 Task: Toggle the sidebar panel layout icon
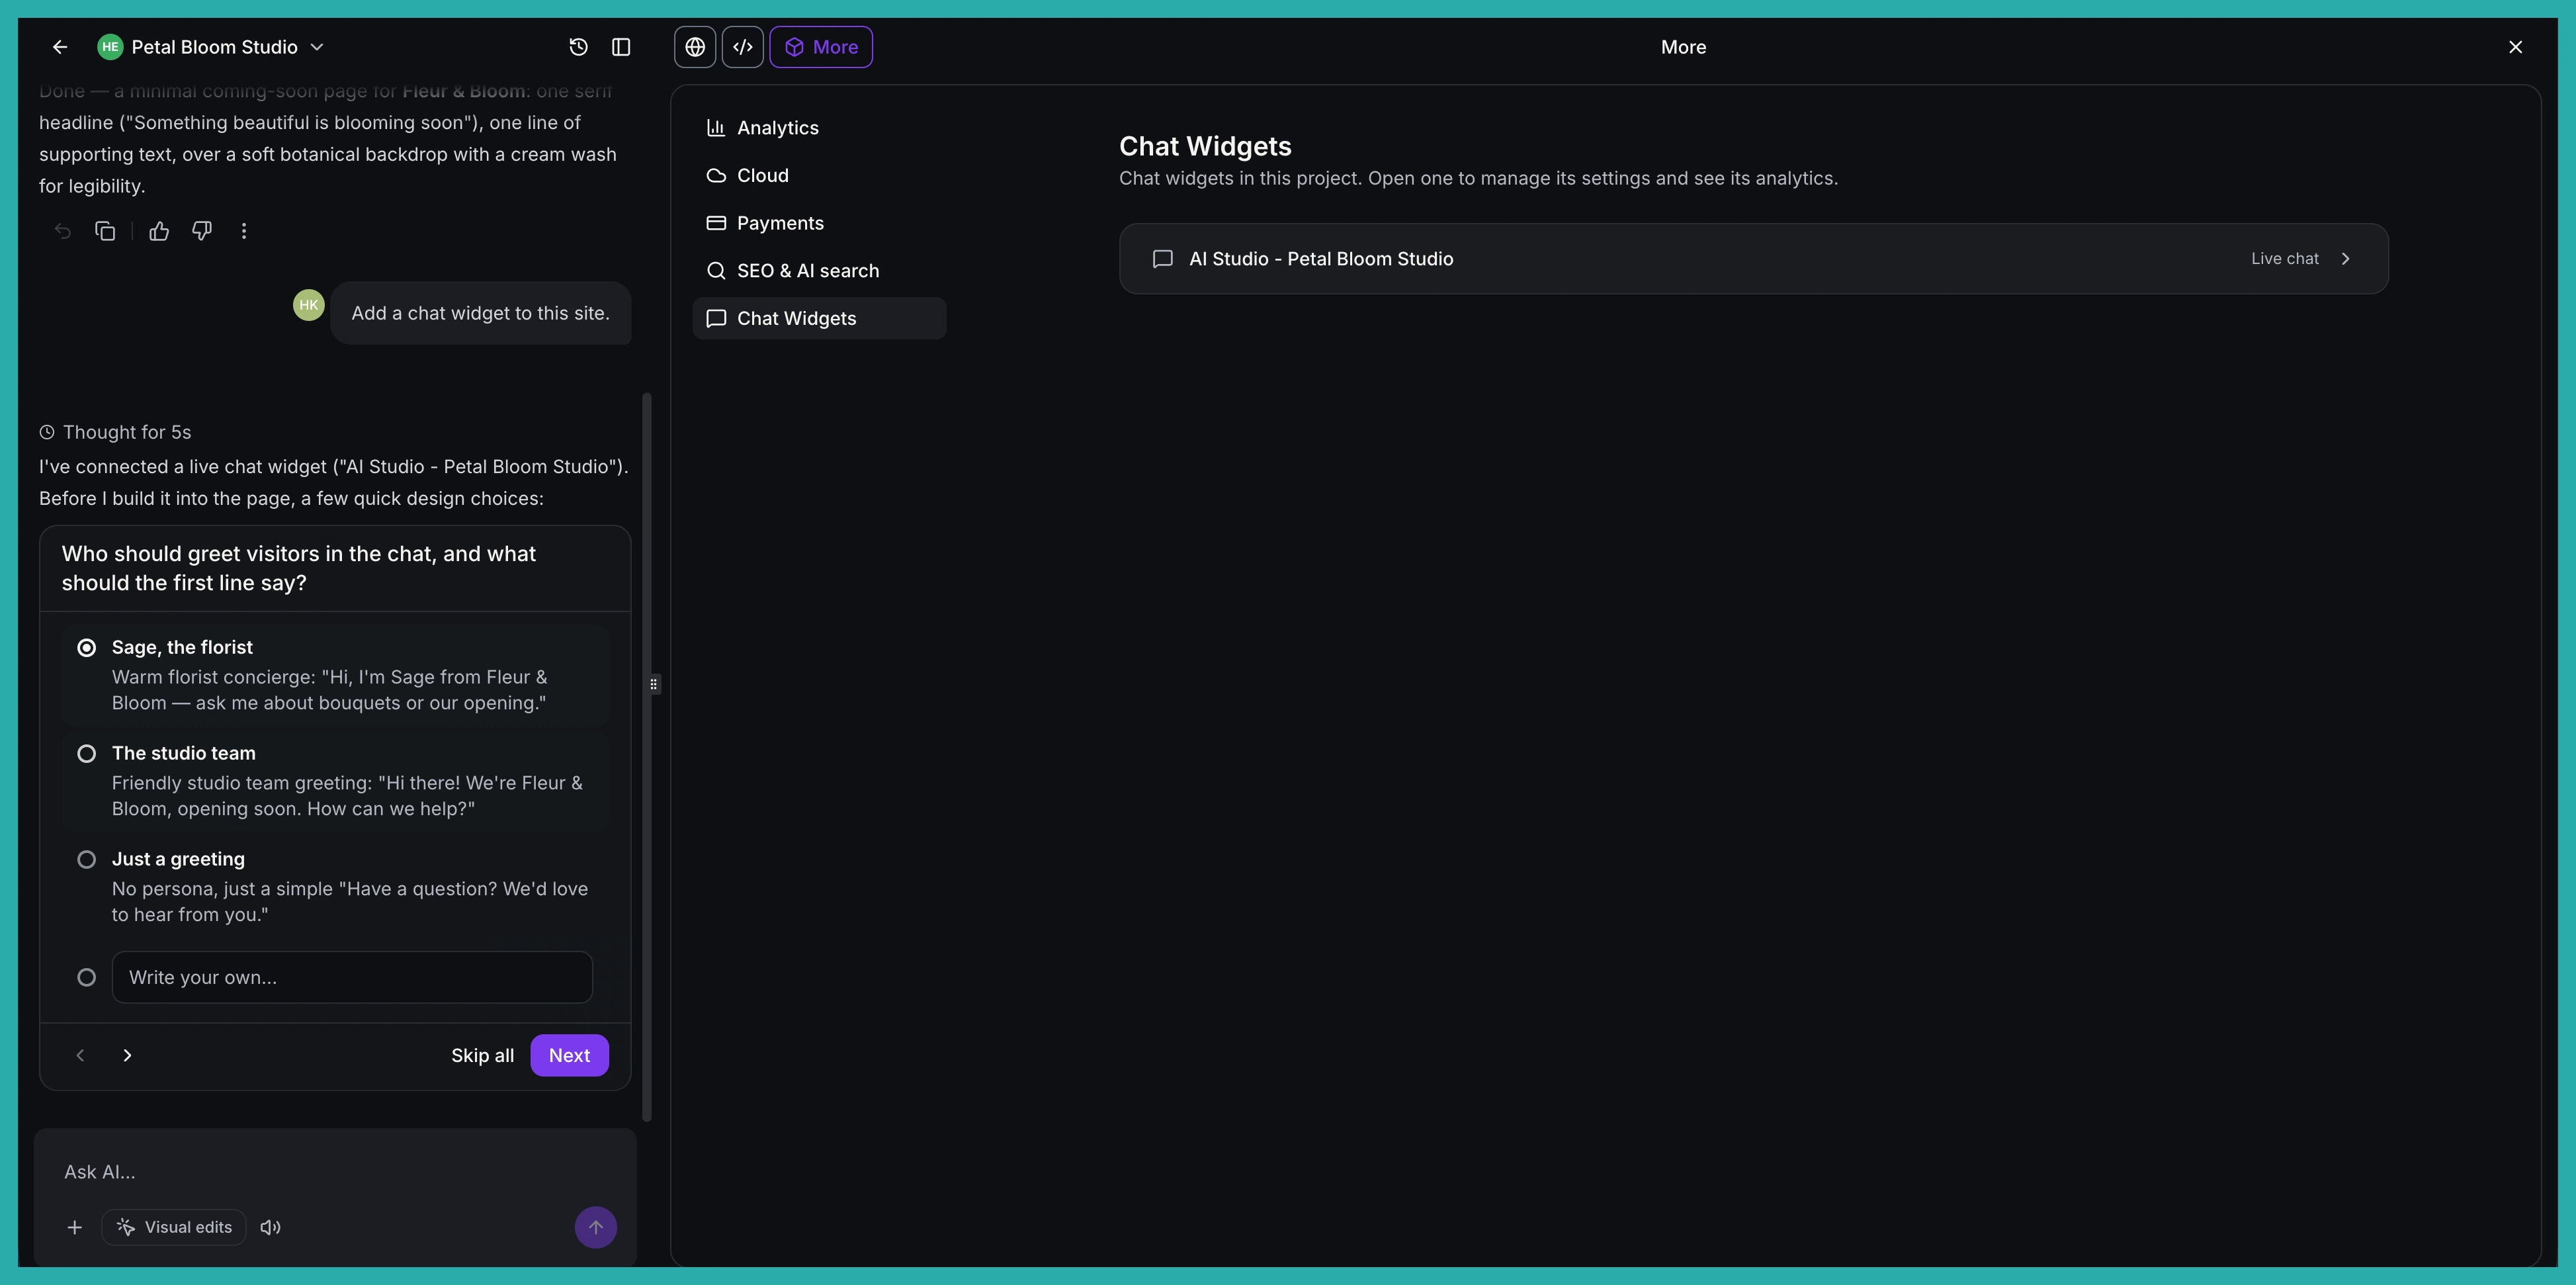pyautogui.click(x=621, y=47)
